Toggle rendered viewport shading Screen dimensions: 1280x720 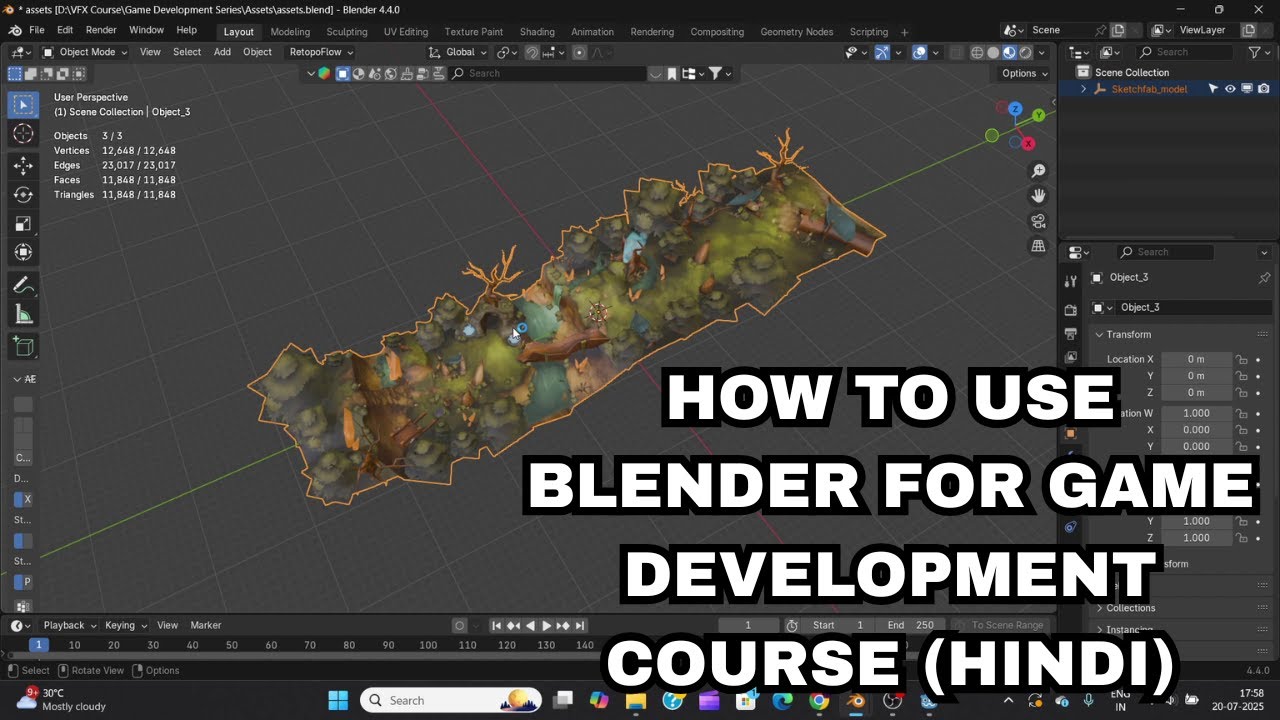point(1027,52)
